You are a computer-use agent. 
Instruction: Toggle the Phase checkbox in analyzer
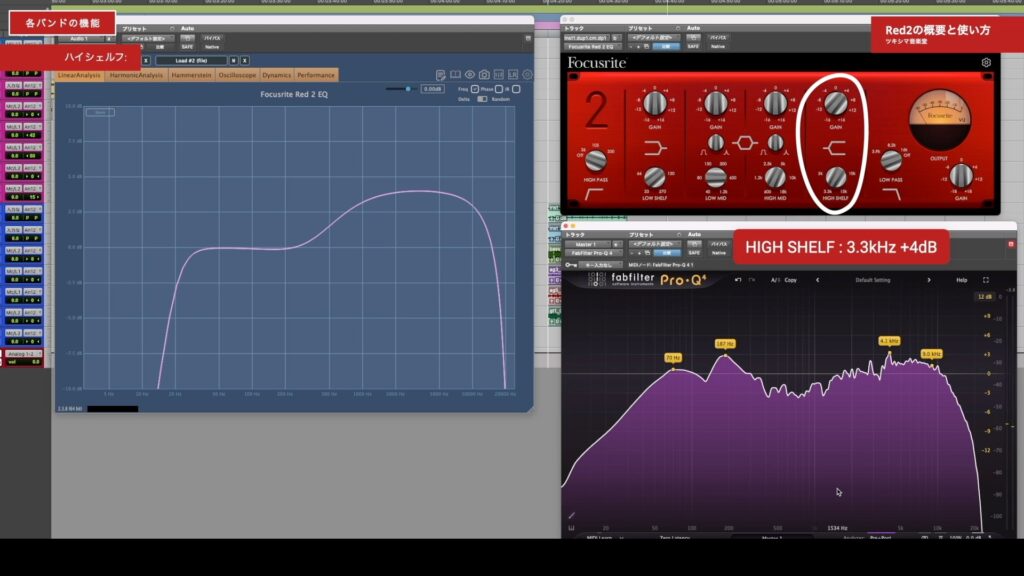click(x=498, y=89)
